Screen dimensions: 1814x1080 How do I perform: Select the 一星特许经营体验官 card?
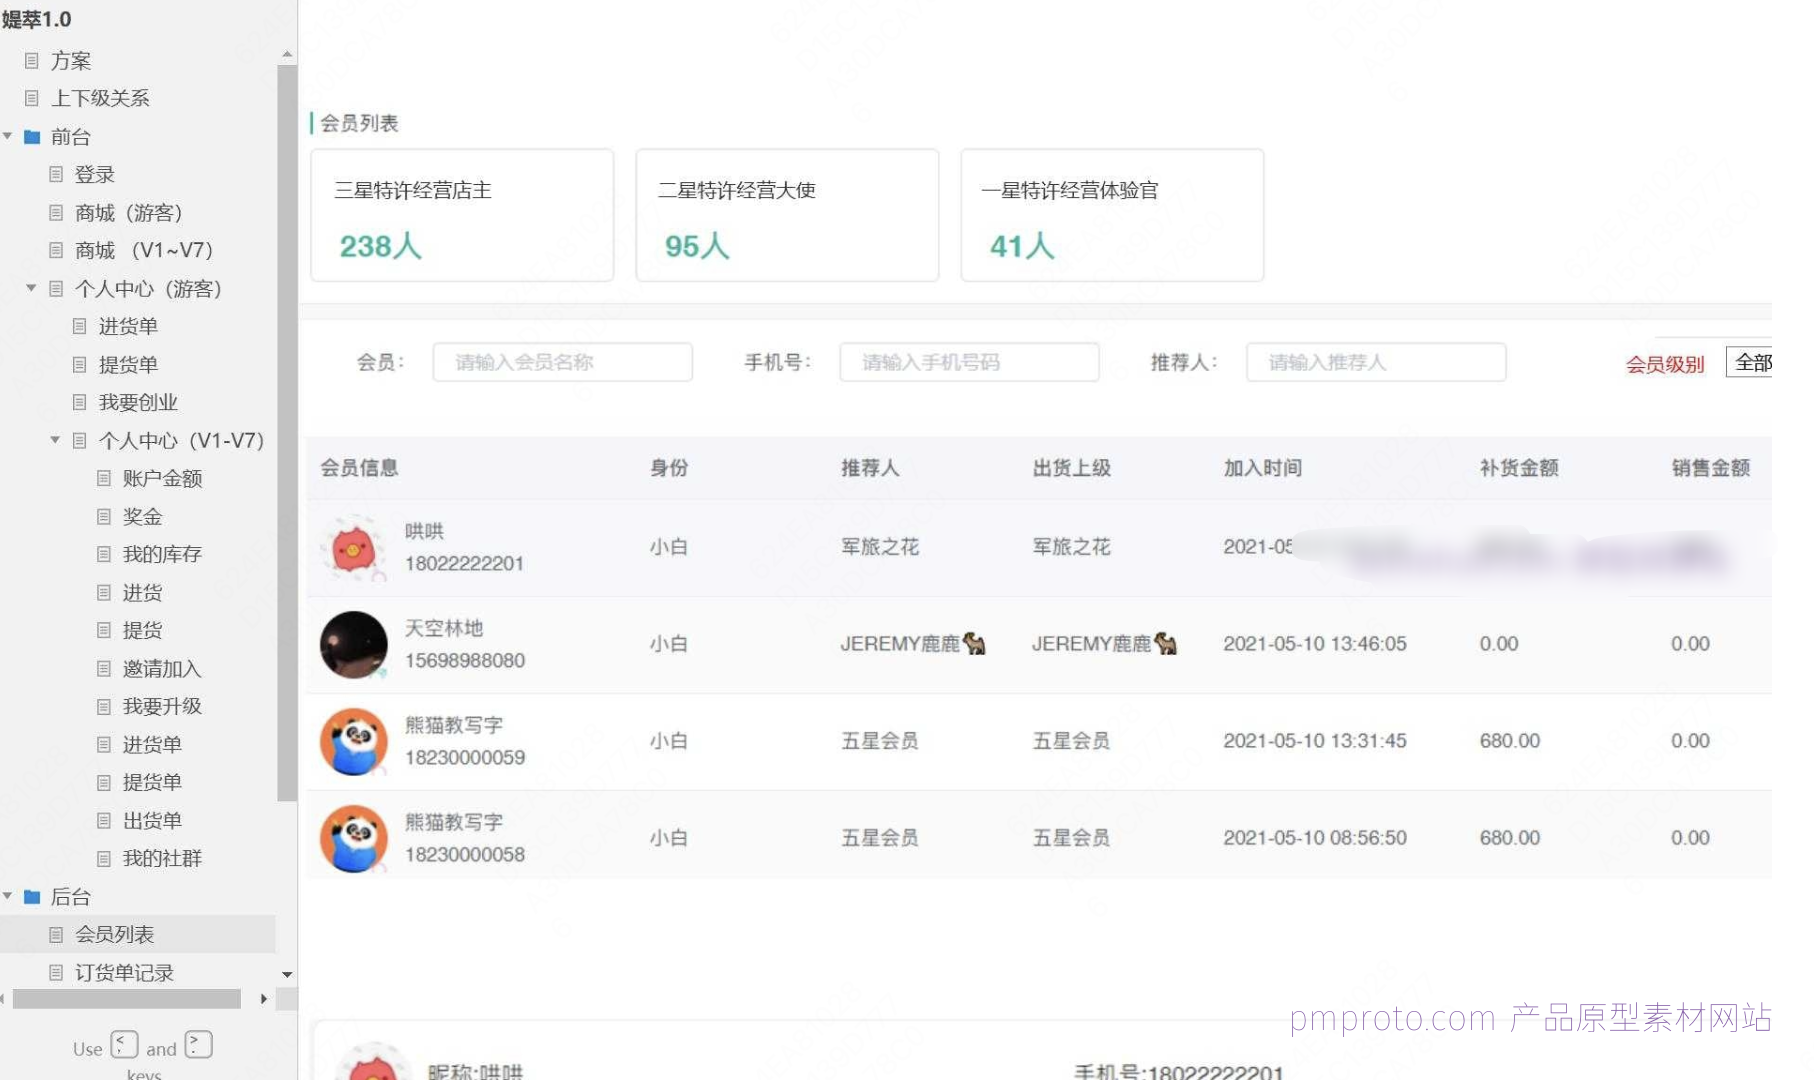pyautogui.click(x=1112, y=215)
